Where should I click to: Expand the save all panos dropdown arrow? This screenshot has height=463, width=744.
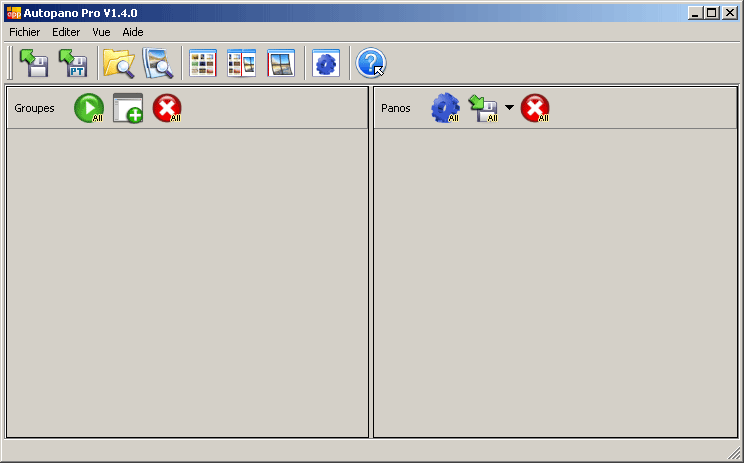pos(509,108)
